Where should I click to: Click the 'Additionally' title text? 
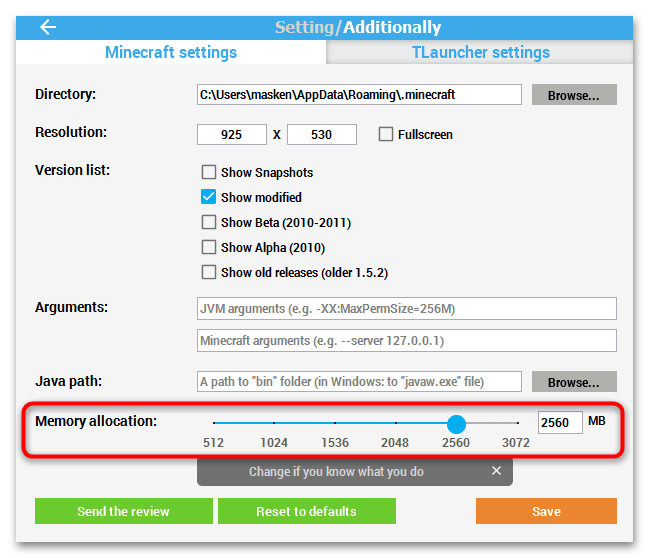pyautogui.click(x=392, y=27)
